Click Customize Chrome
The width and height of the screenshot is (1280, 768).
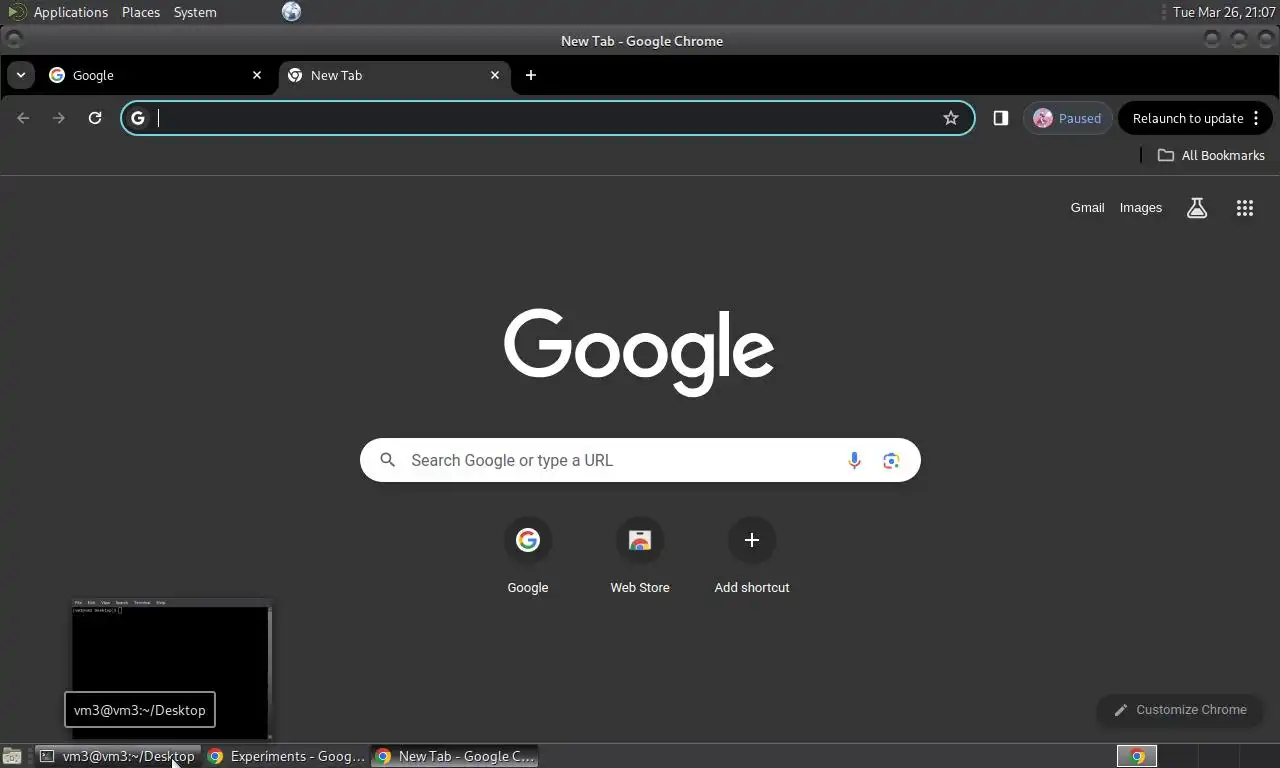[x=1180, y=710]
